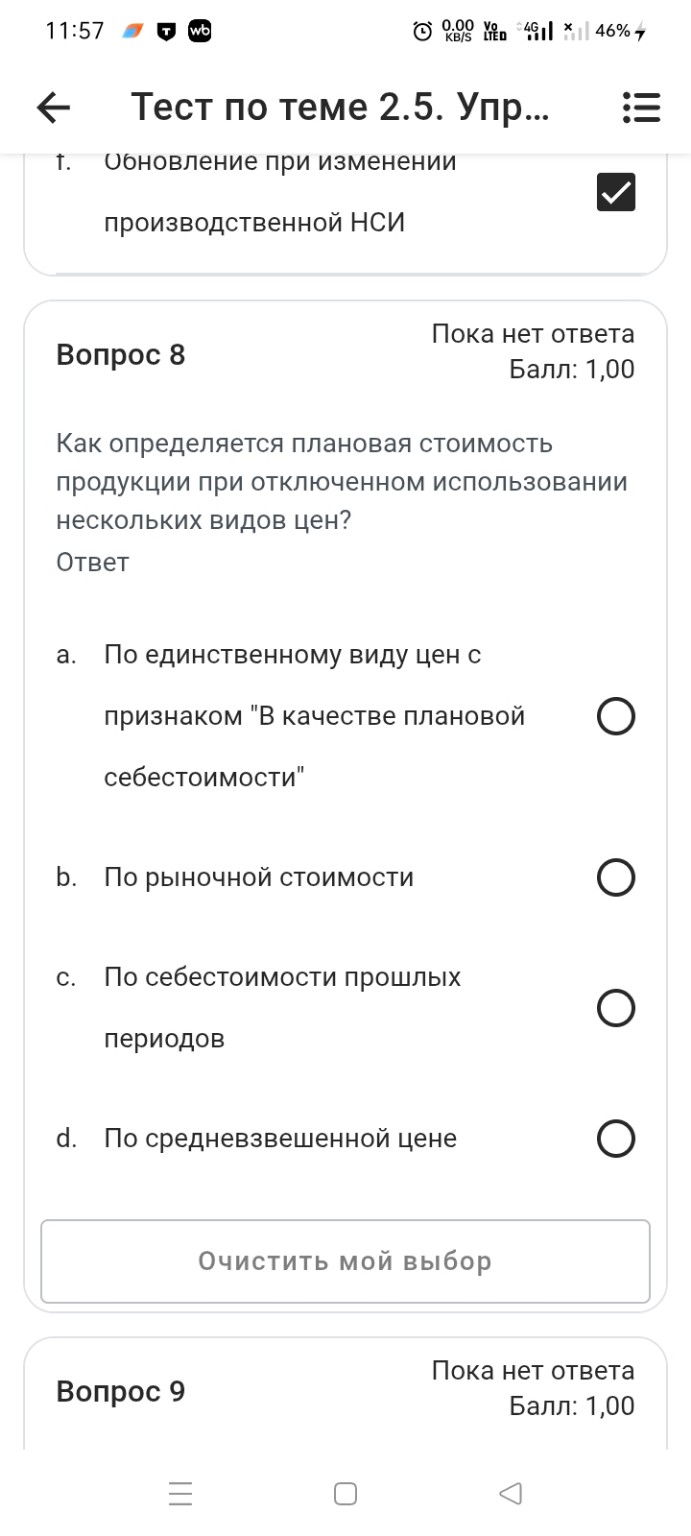
Task: Tap the home navigation button
Action: (x=345, y=1493)
